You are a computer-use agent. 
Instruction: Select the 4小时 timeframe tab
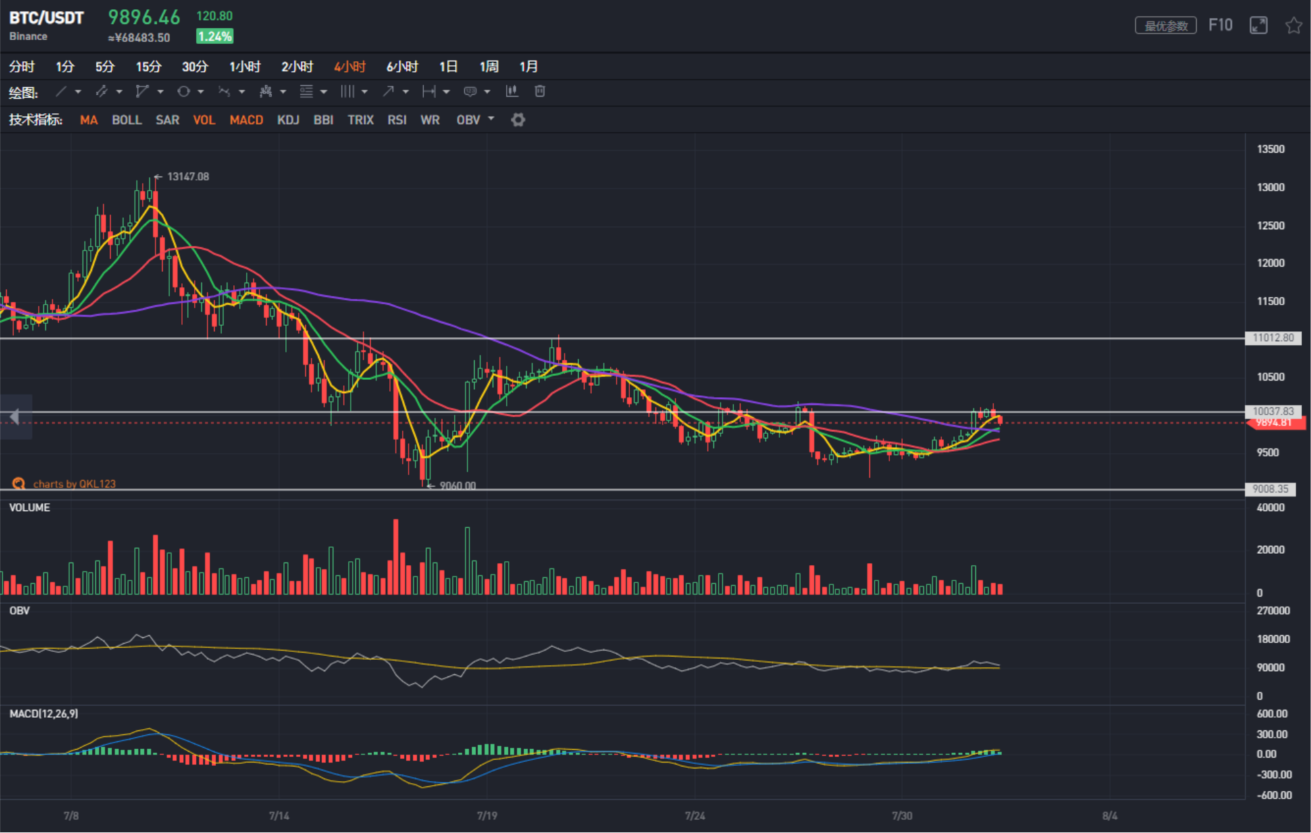tap(350, 67)
